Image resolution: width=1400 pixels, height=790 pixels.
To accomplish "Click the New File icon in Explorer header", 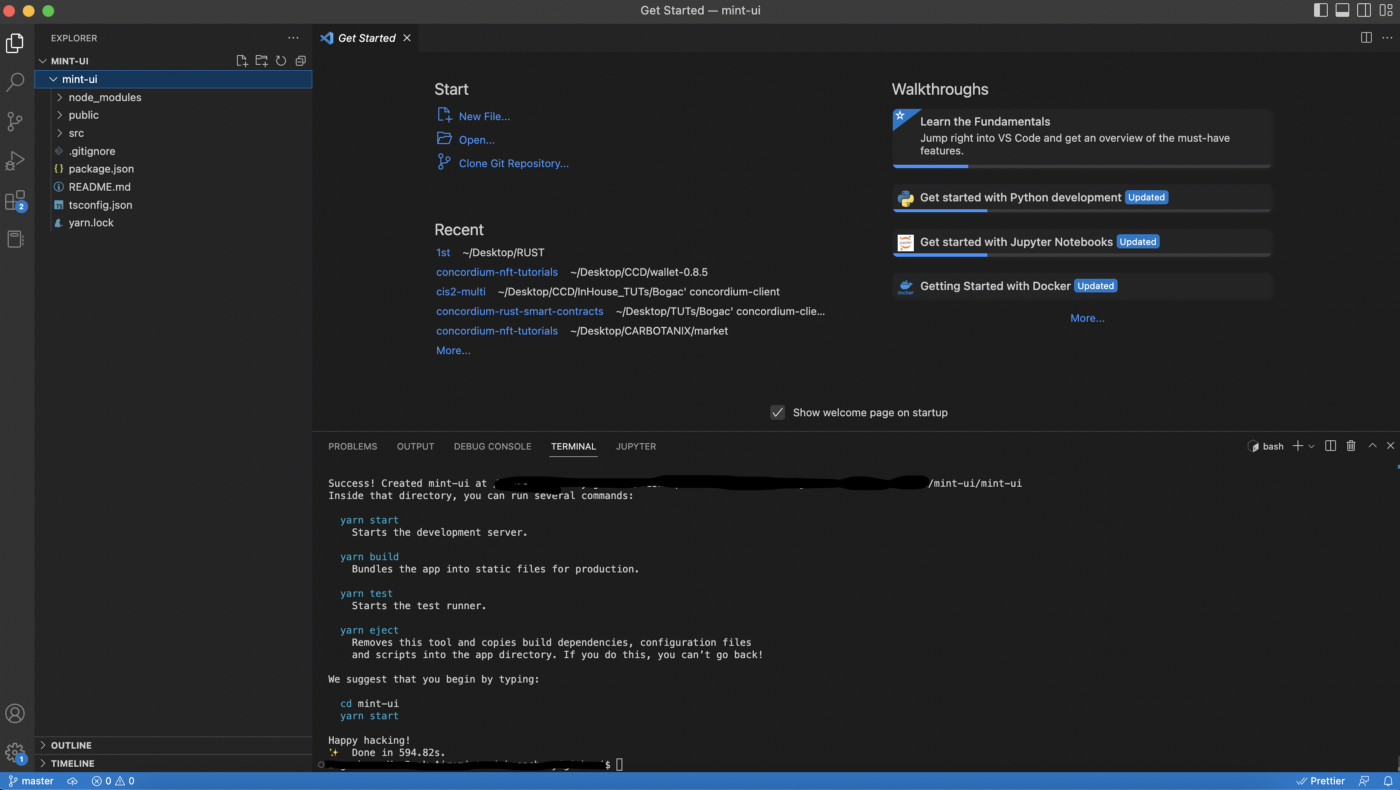I will (x=242, y=61).
